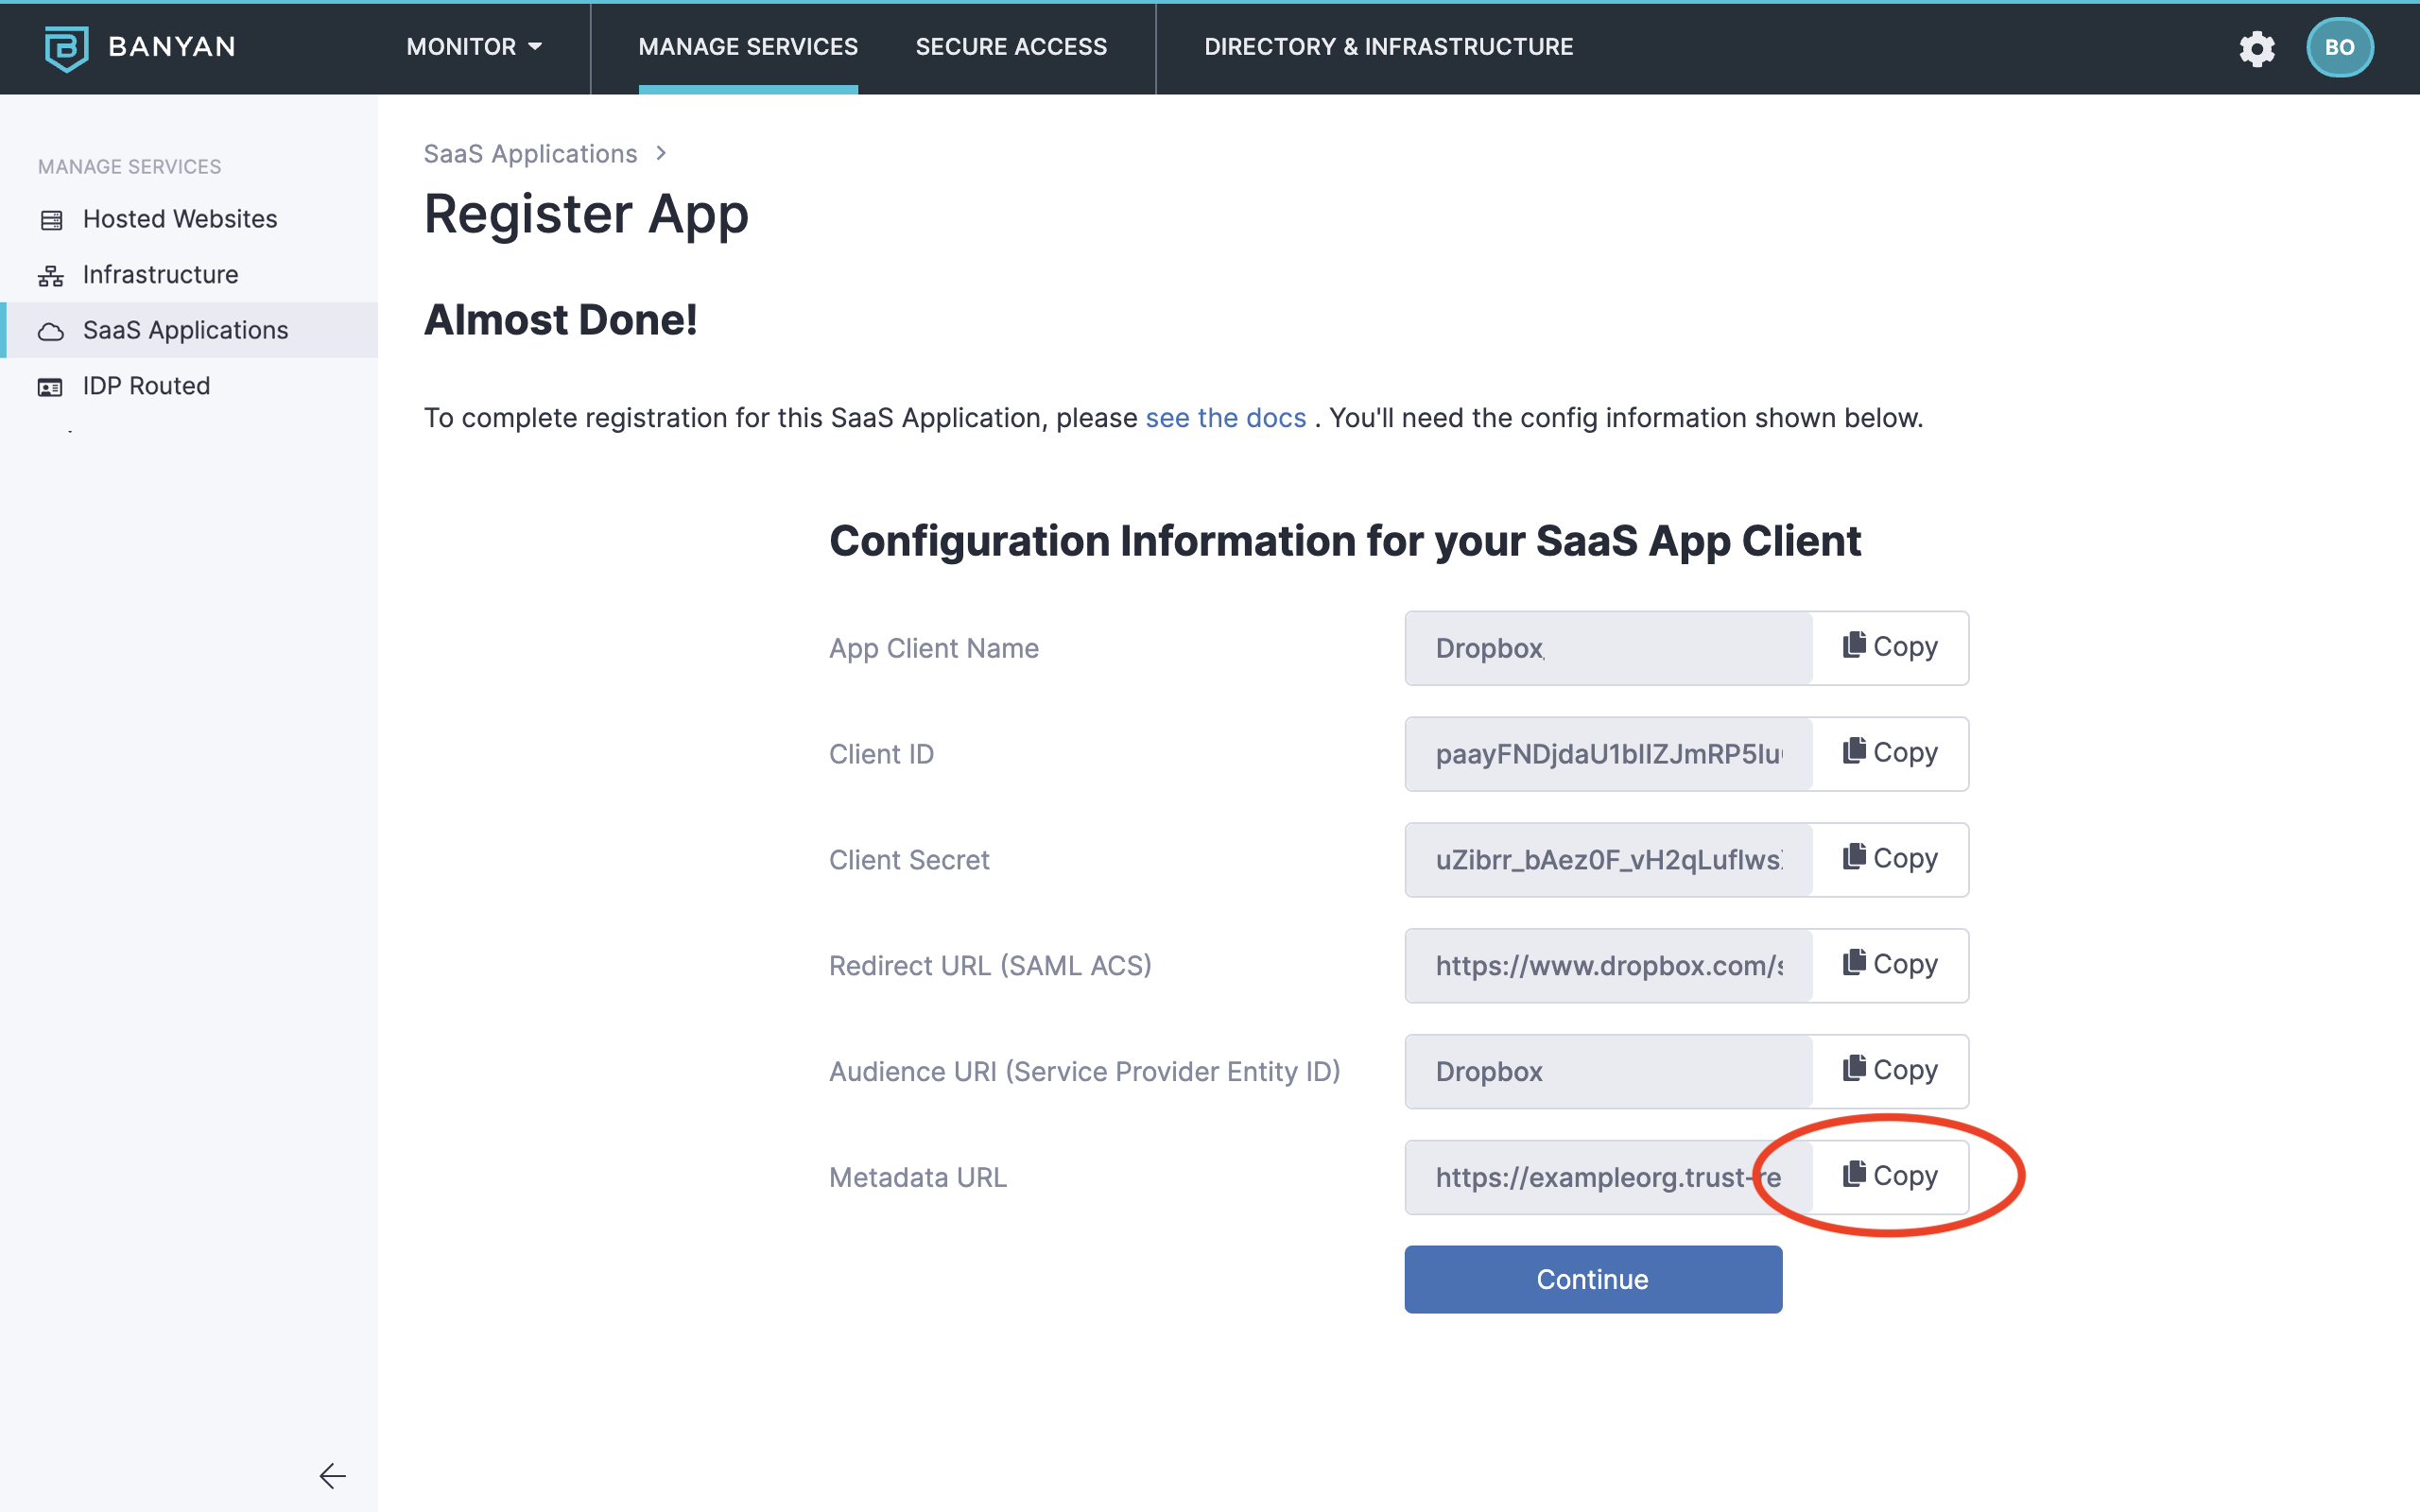Screen dimensions: 2420x1512
Task: Open the Manage Services tab
Action: click(x=748, y=47)
